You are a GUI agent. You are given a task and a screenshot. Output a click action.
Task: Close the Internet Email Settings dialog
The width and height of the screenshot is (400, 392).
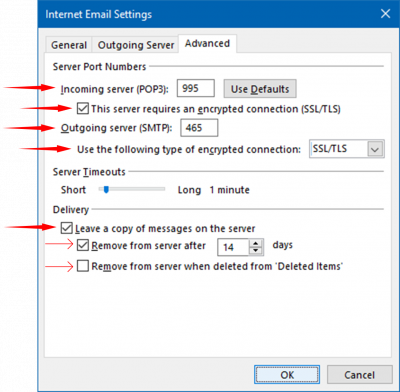coord(385,14)
